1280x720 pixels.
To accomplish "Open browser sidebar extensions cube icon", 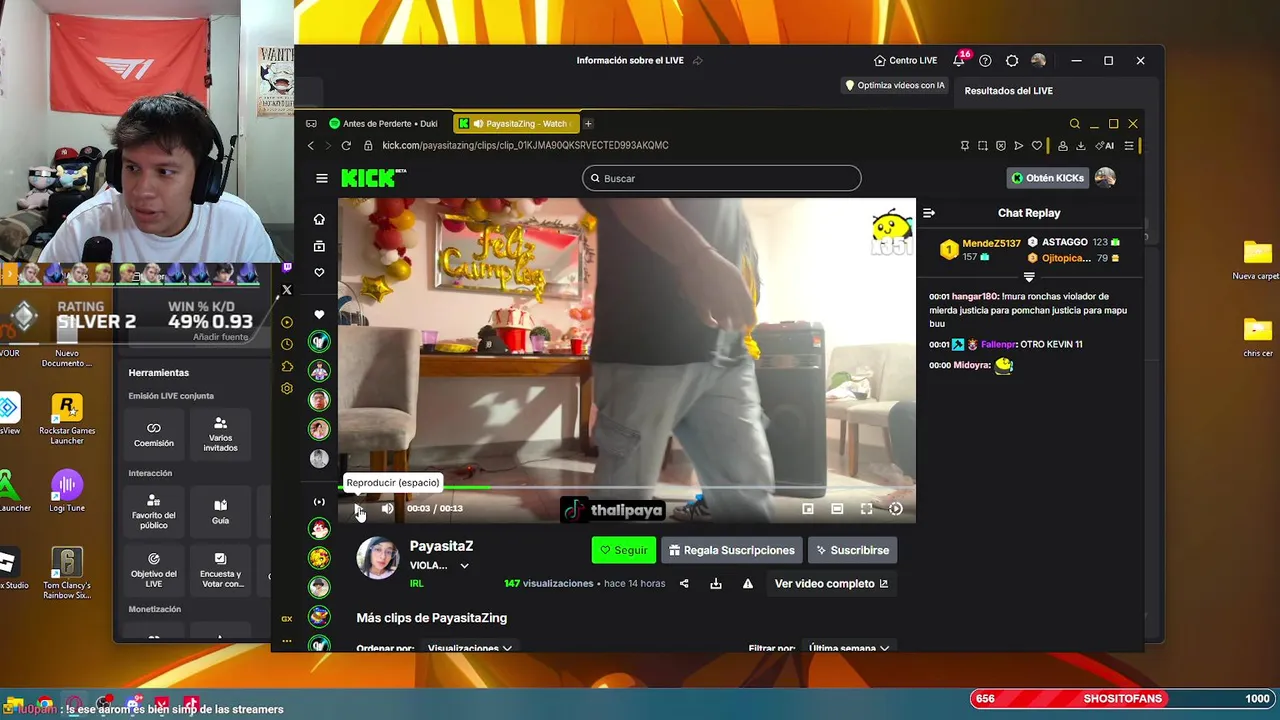I will [x=287, y=366].
